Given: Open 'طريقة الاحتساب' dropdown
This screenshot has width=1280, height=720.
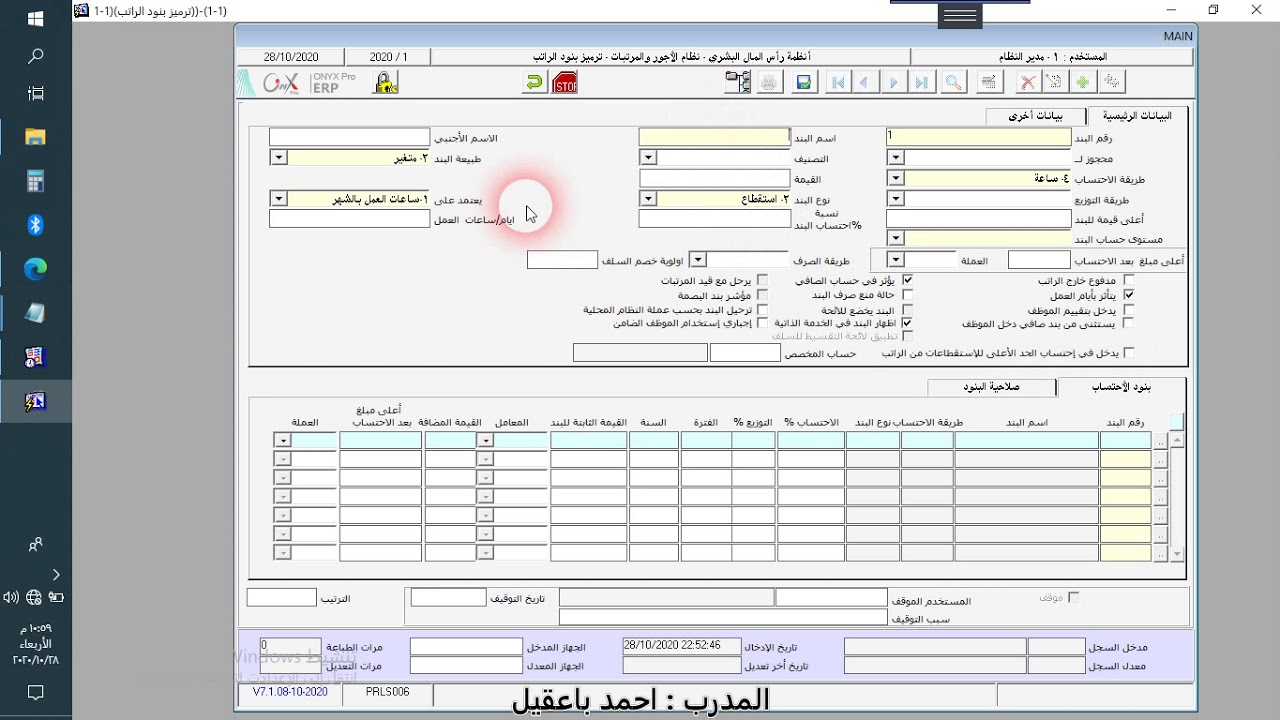Looking at the screenshot, I should [896, 178].
